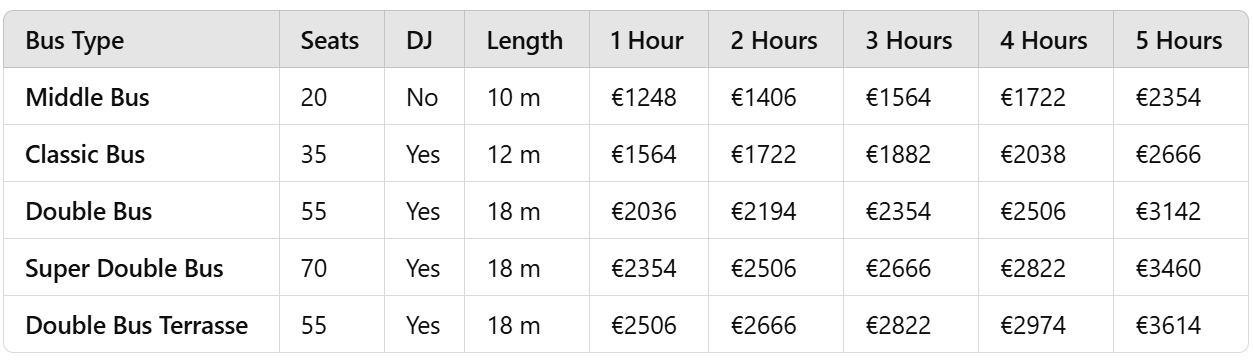This screenshot has width=1253, height=362.
Task: Click the €3460 price cell
Action: [x=1168, y=269]
